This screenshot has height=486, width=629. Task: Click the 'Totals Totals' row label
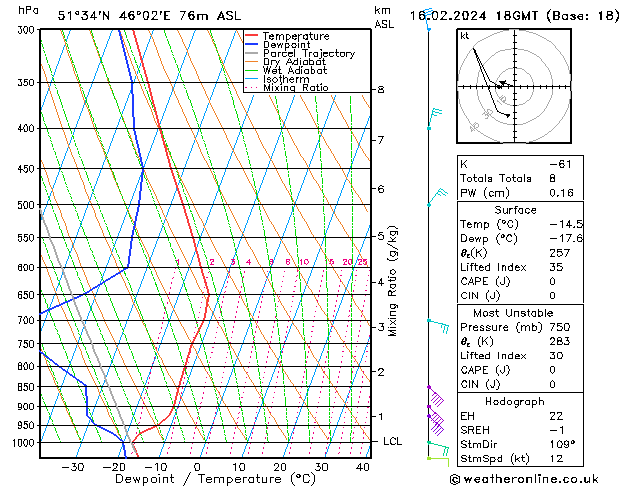pyautogui.click(x=495, y=178)
